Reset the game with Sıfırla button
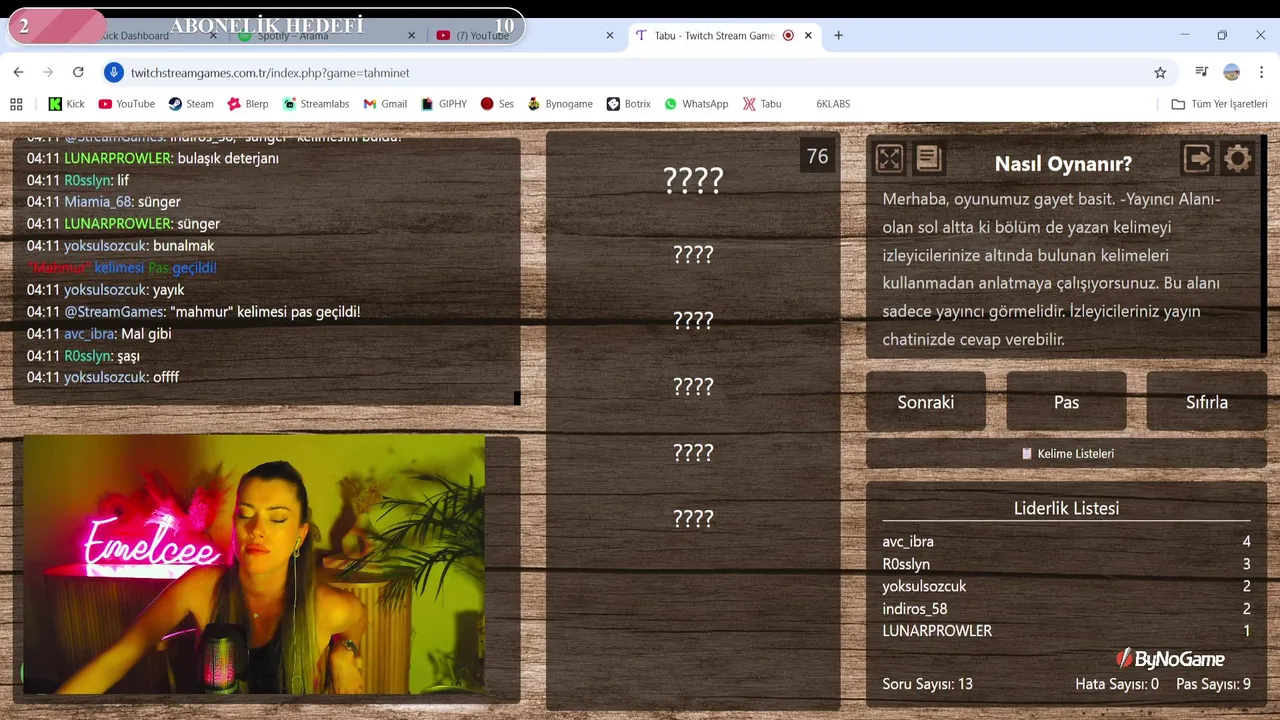Screen dimensions: 1280x720 click(x=1206, y=402)
